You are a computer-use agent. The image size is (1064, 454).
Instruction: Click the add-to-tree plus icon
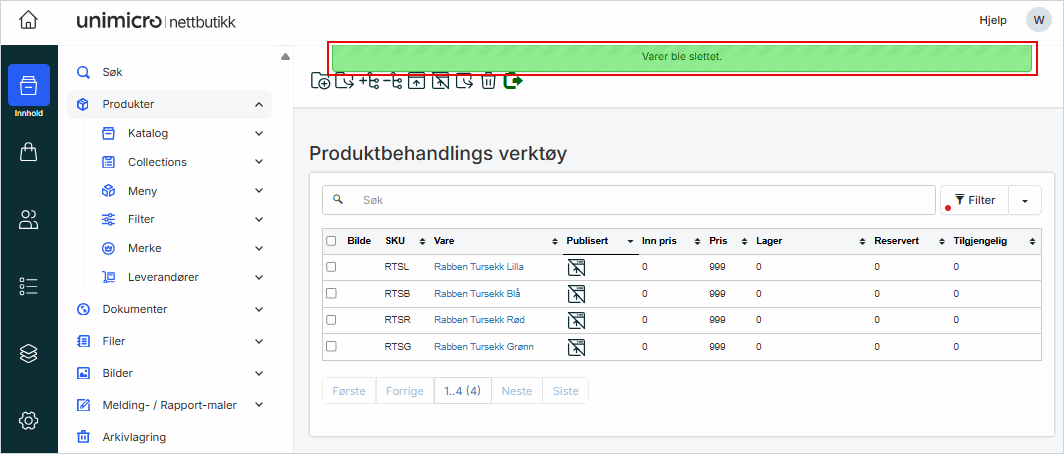(369, 81)
